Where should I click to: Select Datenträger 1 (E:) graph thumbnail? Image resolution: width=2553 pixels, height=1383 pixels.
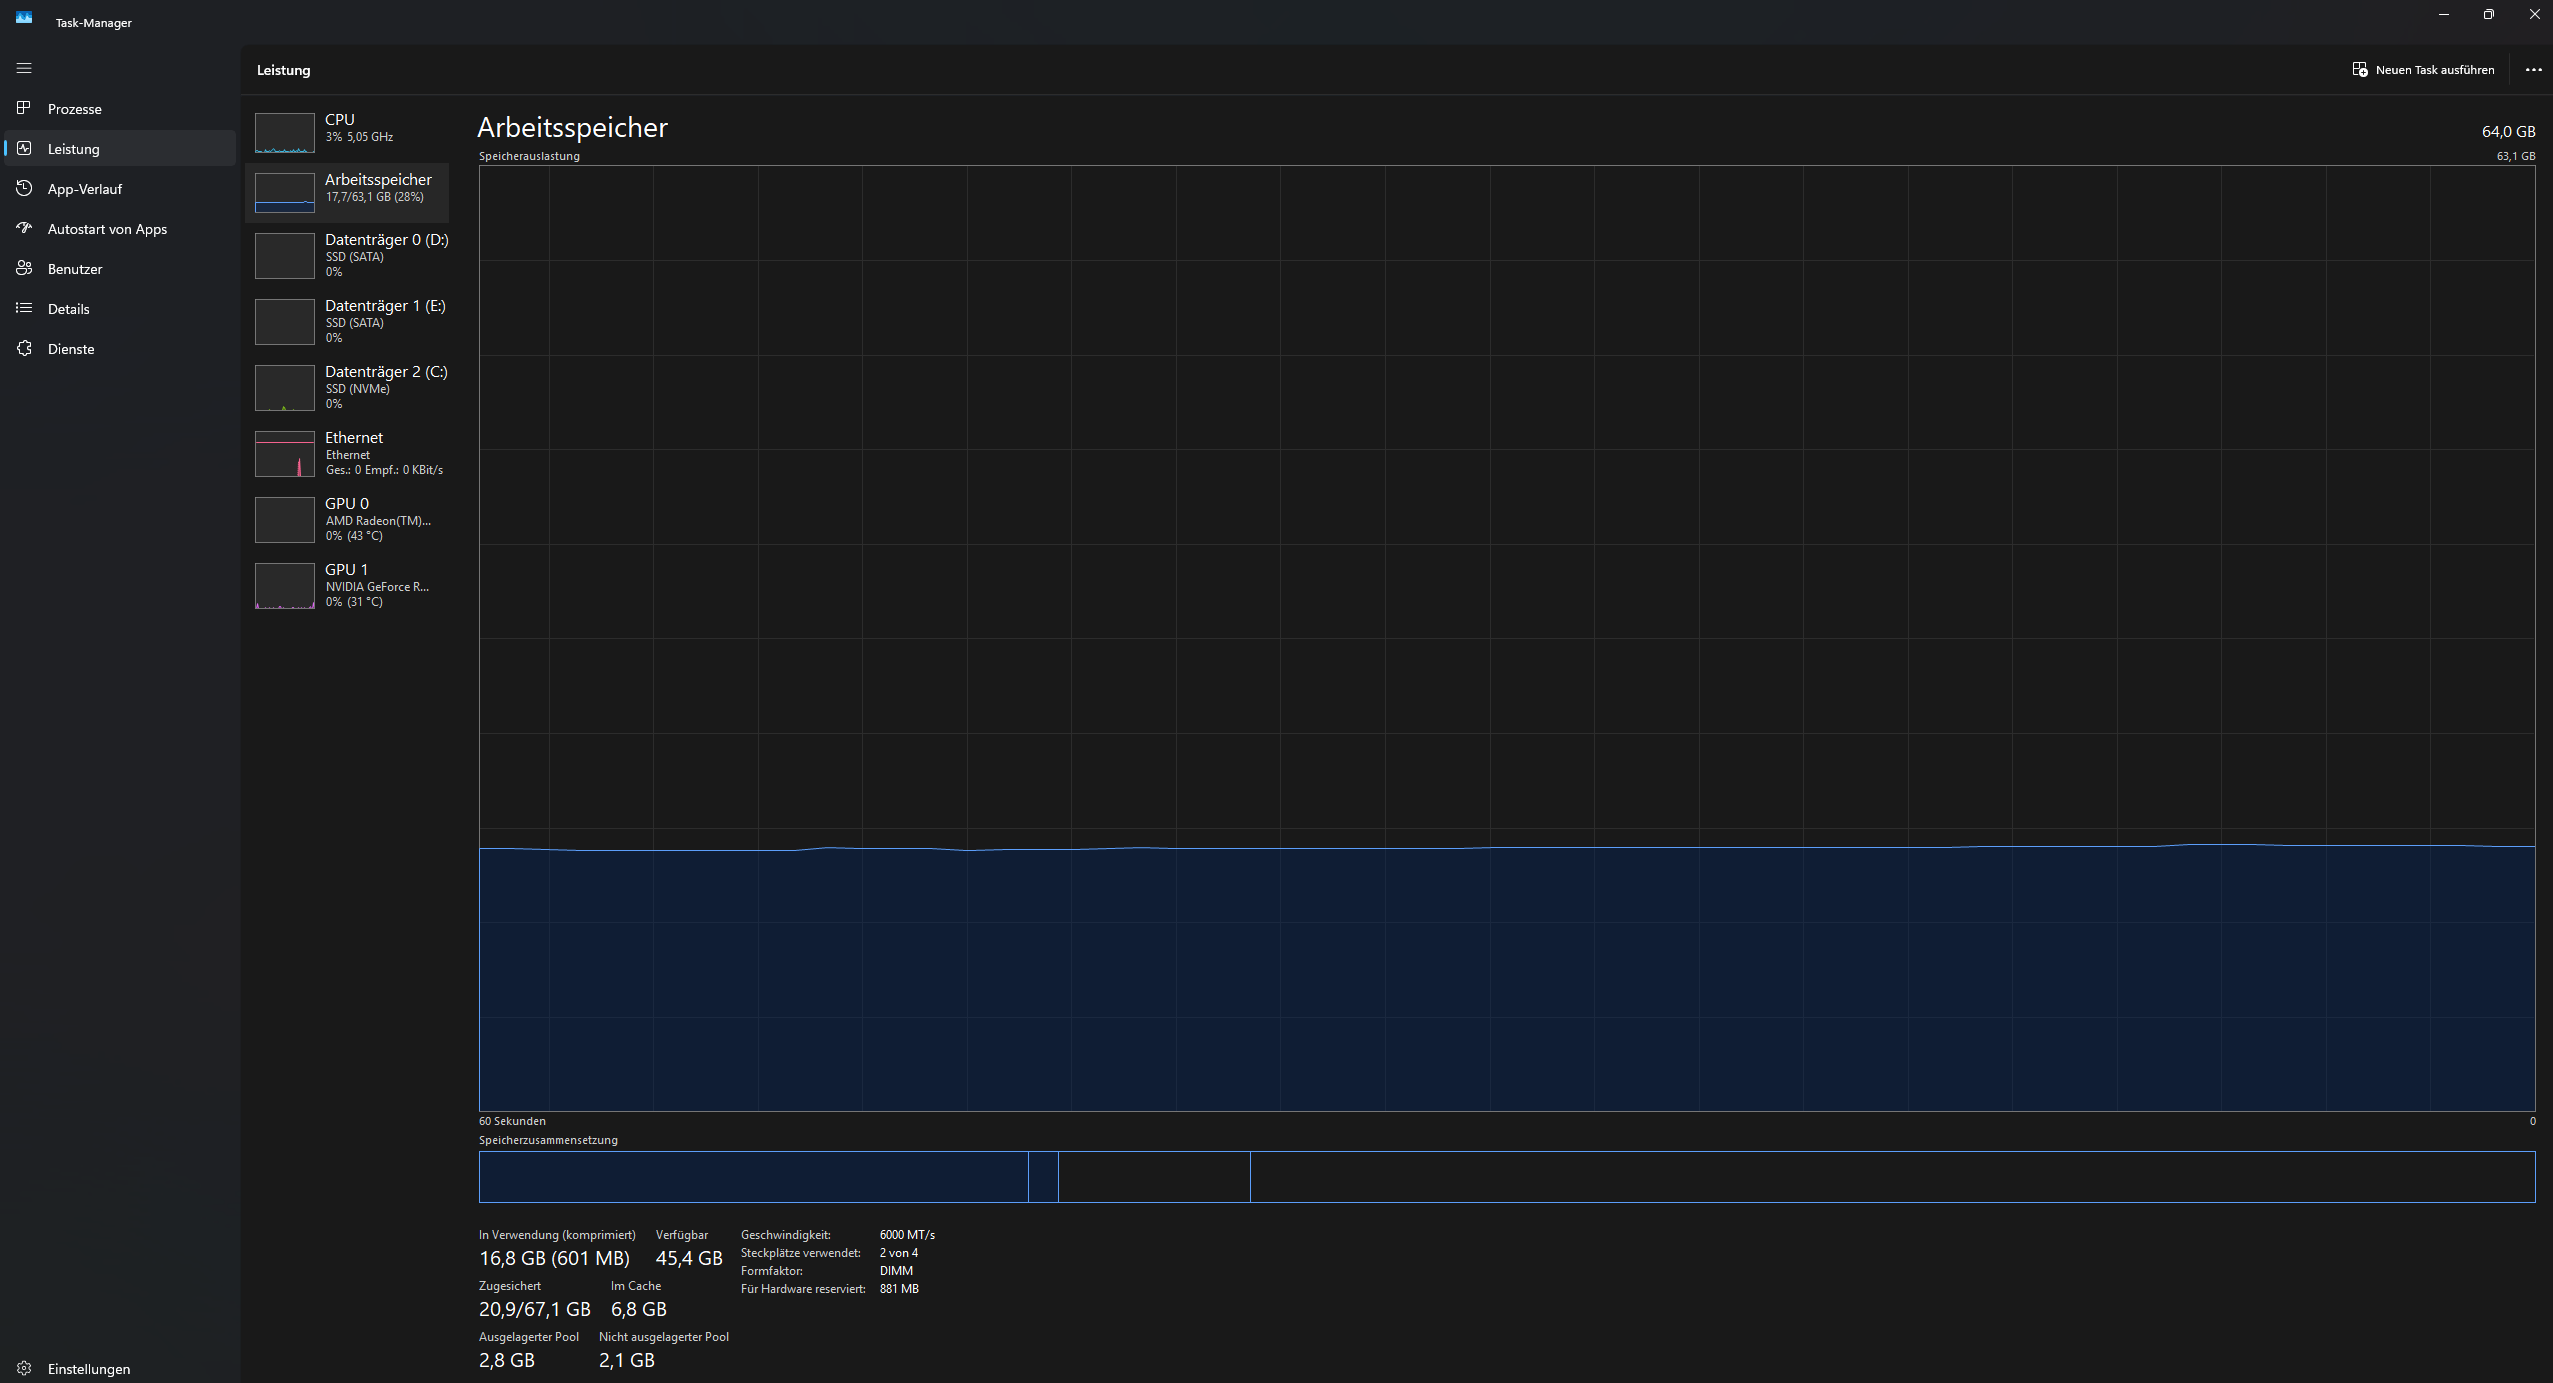click(x=285, y=322)
